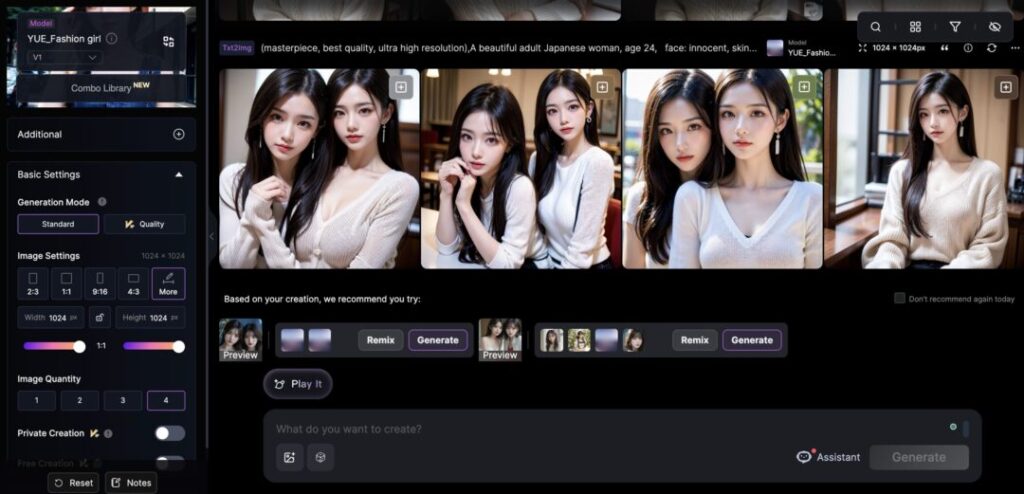
Task: Check the 'Don't recommend again today' box
Action: [900, 298]
